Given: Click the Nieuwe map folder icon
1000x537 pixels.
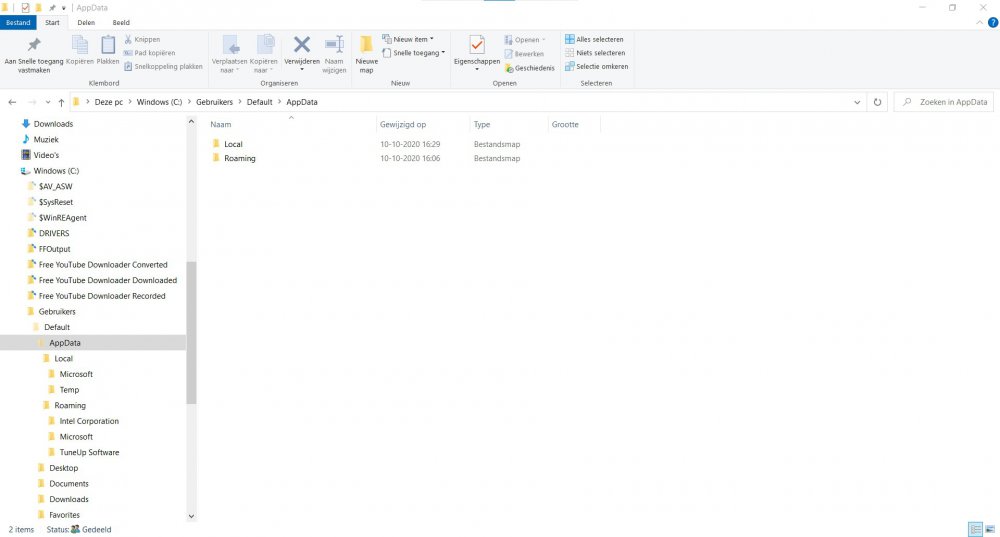Looking at the screenshot, I should [366, 46].
